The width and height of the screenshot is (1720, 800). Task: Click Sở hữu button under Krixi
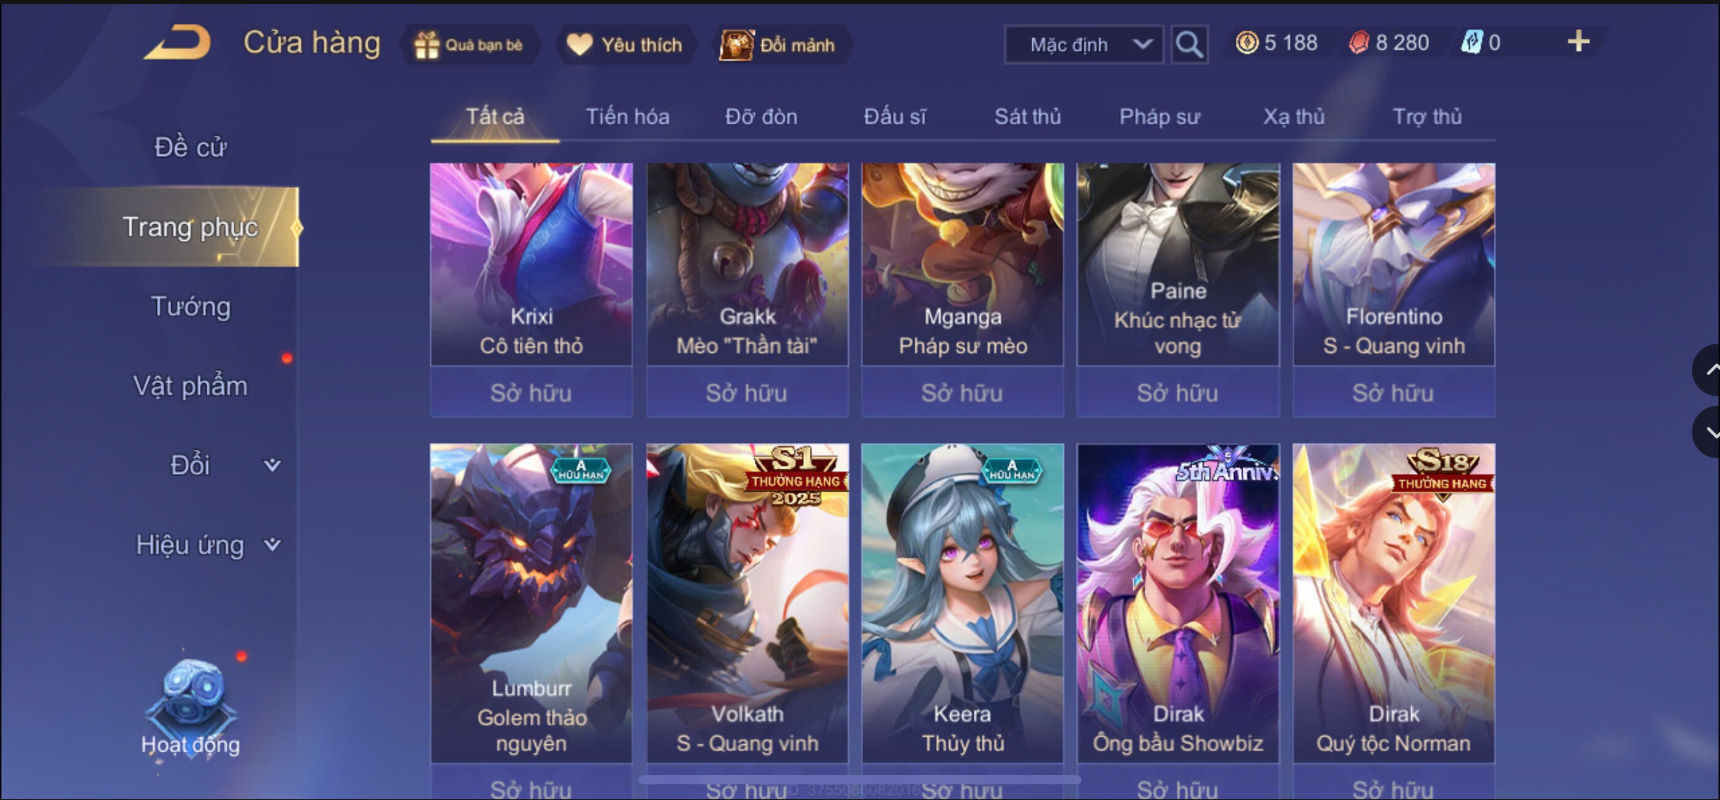point(531,392)
